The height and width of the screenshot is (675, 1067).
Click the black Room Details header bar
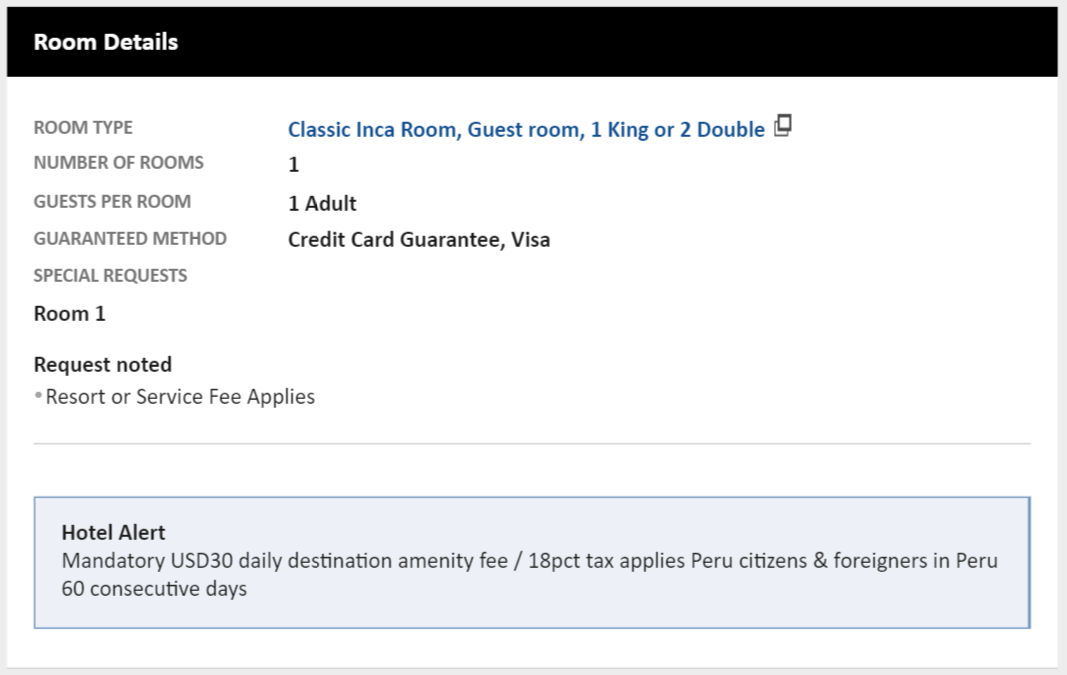tap(600, 42)
